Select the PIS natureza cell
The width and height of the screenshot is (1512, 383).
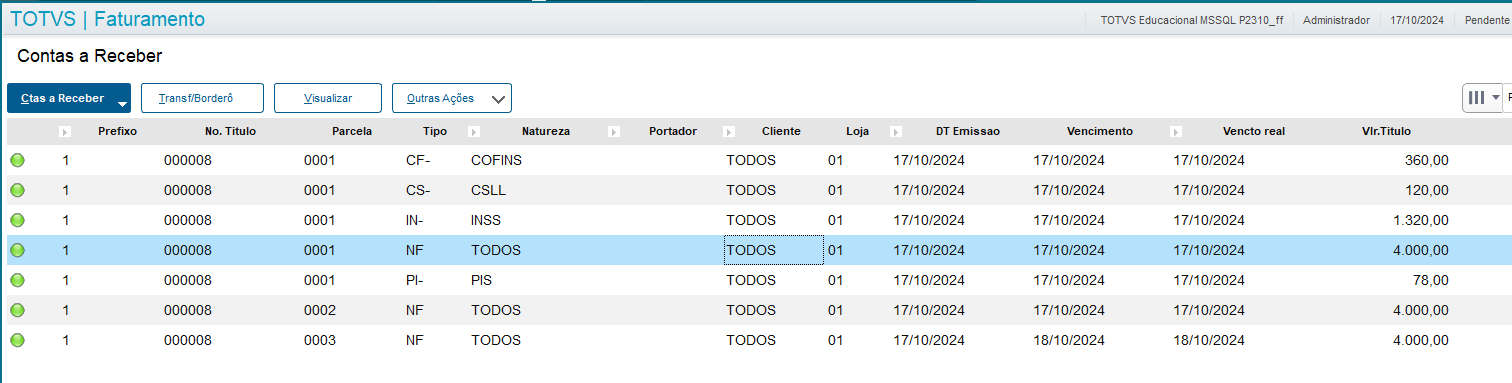pos(481,280)
